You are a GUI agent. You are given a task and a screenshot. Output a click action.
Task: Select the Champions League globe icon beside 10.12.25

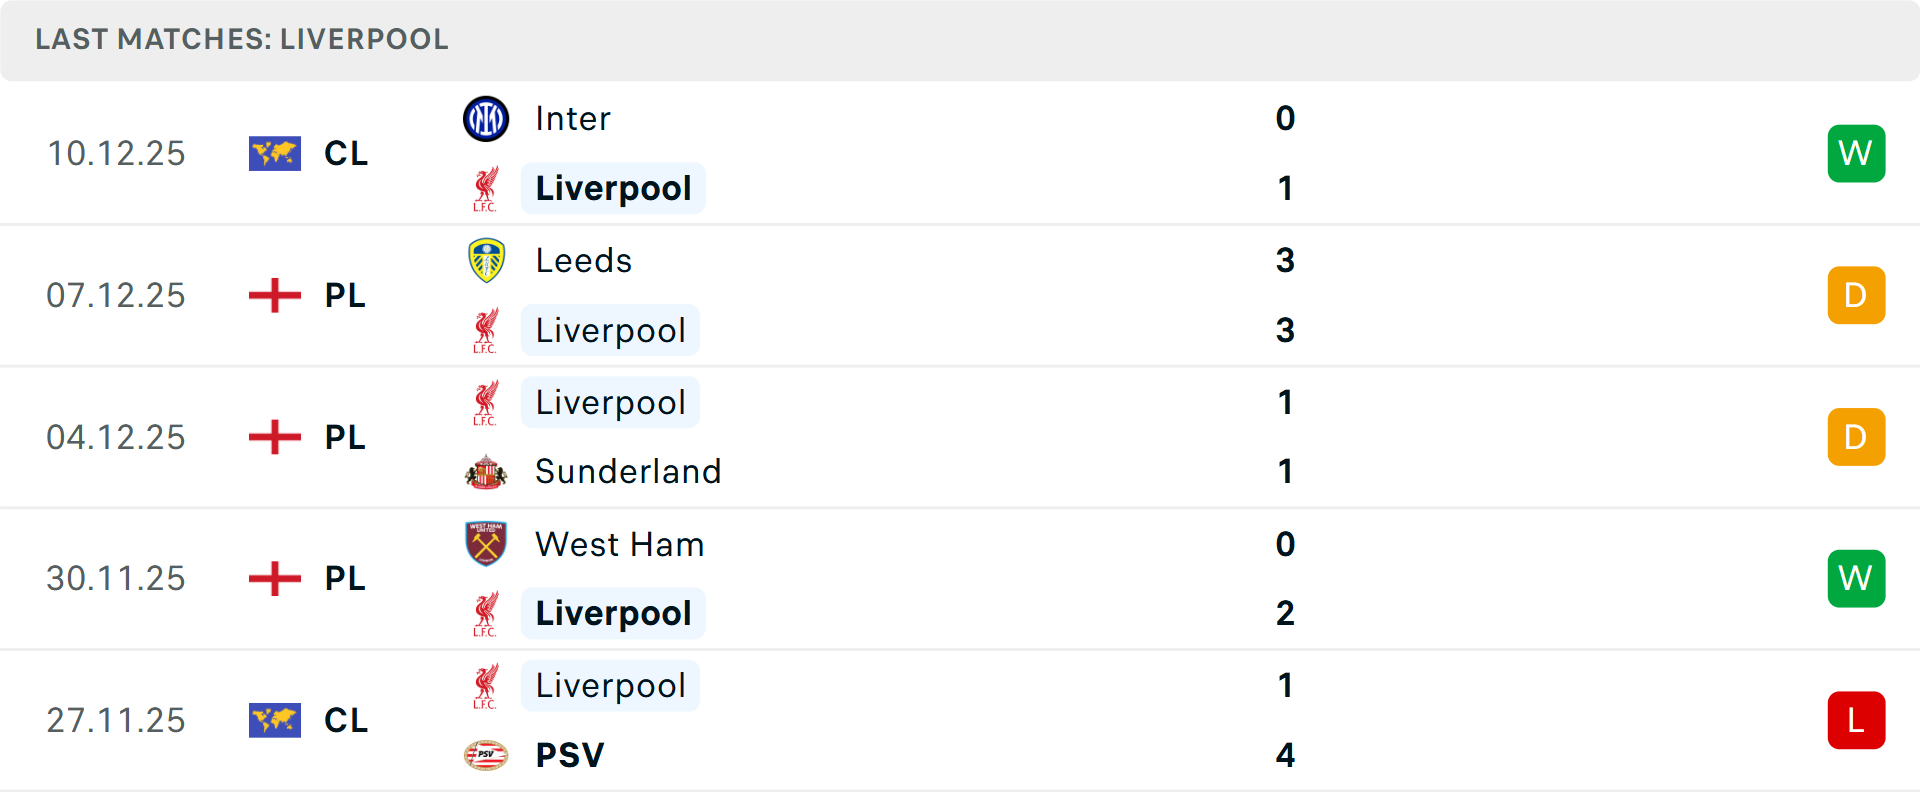pos(275,153)
